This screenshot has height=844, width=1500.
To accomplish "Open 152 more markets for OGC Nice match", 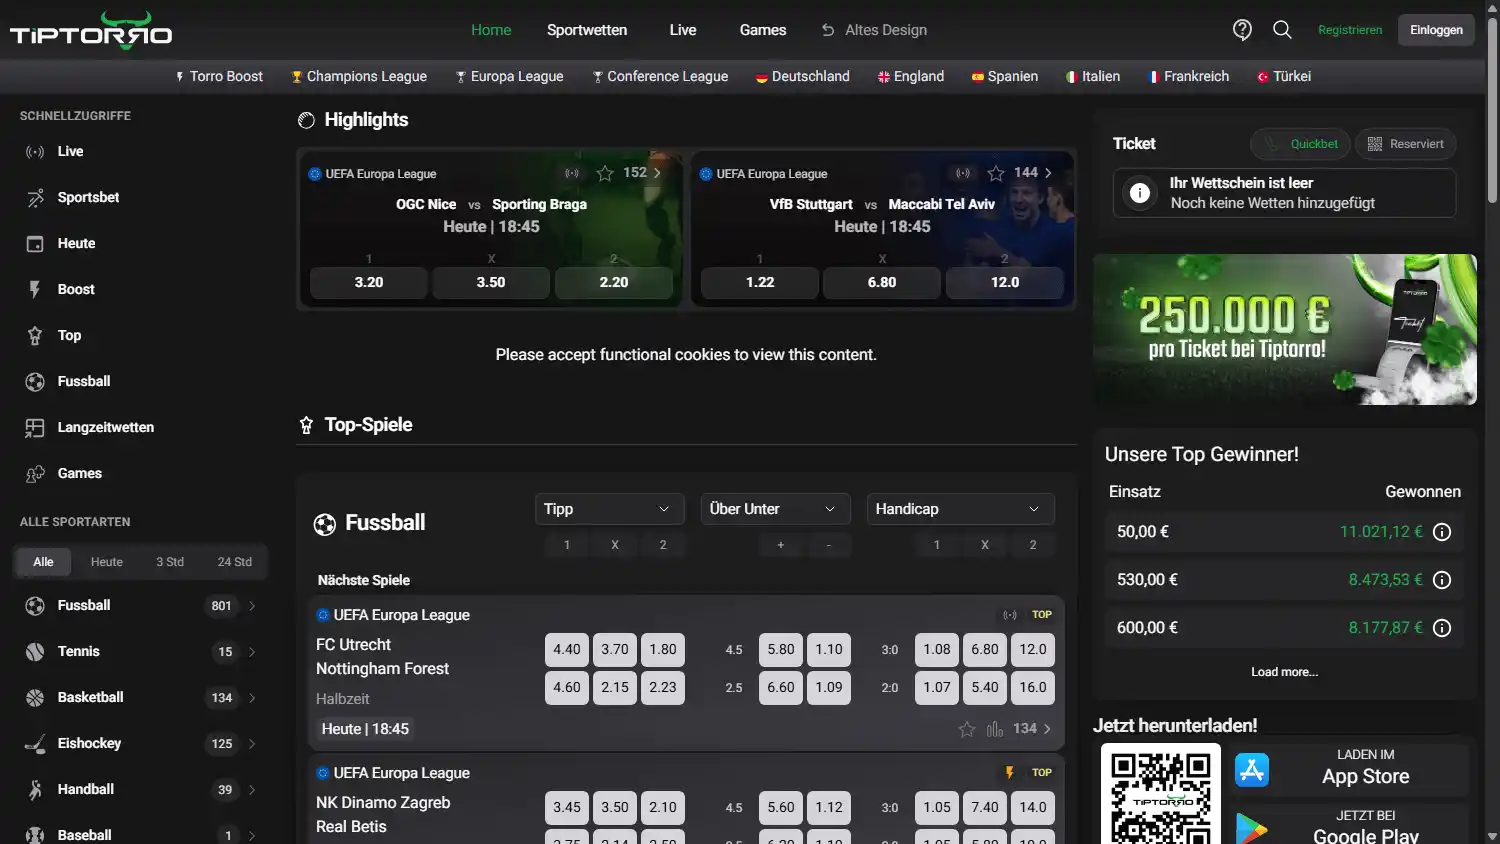I will point(642,173).
